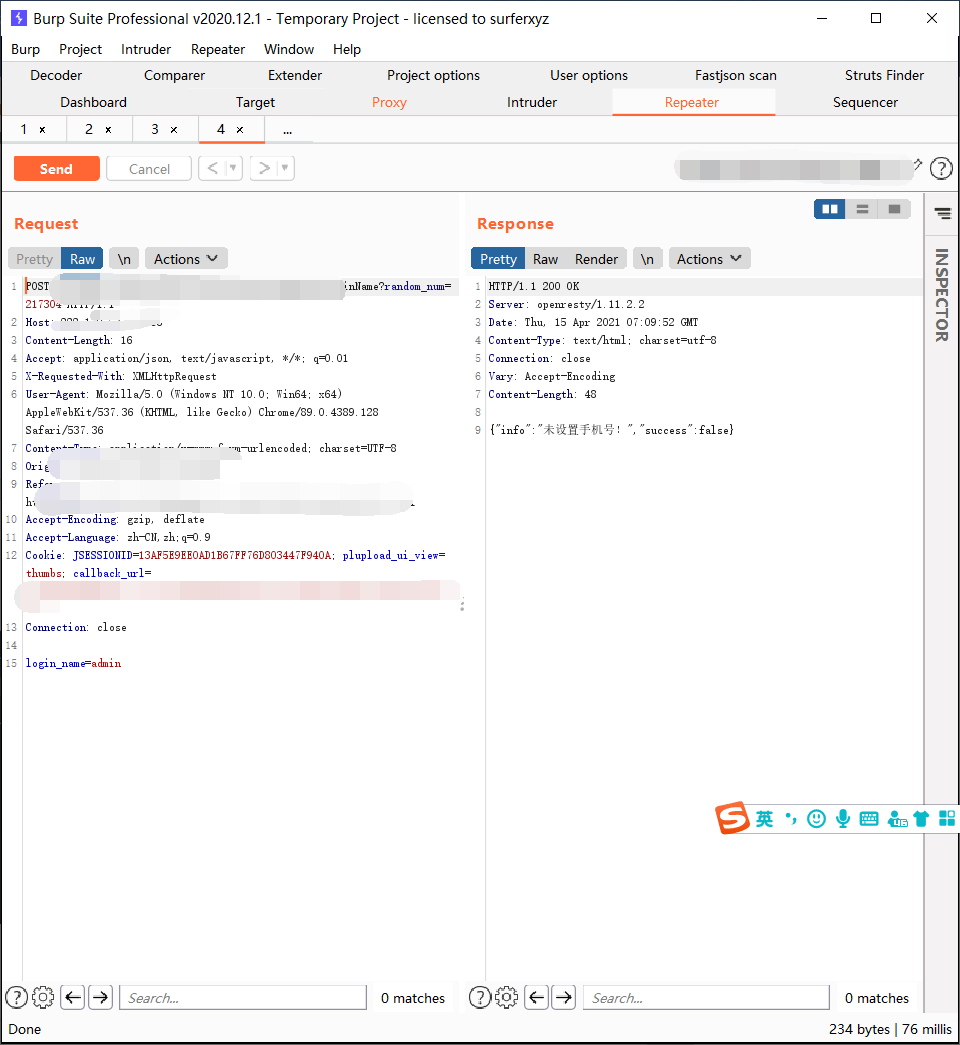The image size is (960, 1045).
Task: Close Repeater request tab 2
Action: coord(108,130)
